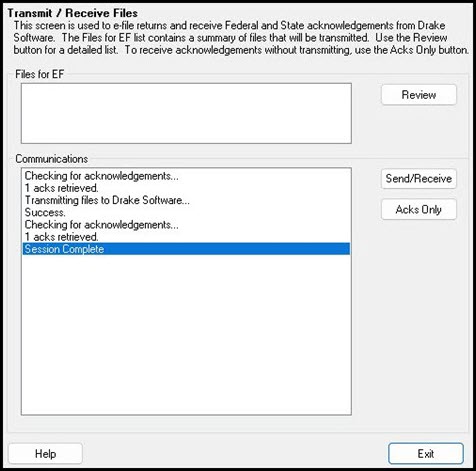Image resolution: width=476 pixels, height=471 pixels.
Task: Click the 'Transmit / Receive Files' heading
Action: 73,13
